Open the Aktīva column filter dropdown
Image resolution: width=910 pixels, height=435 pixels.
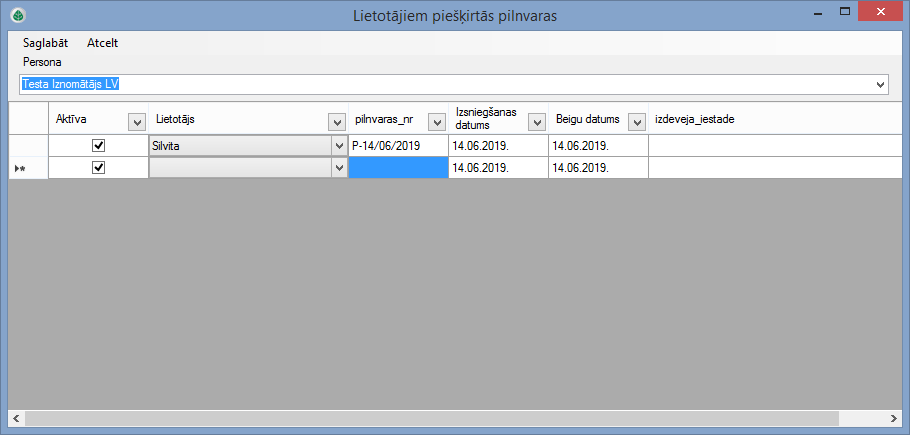[137, 122]
